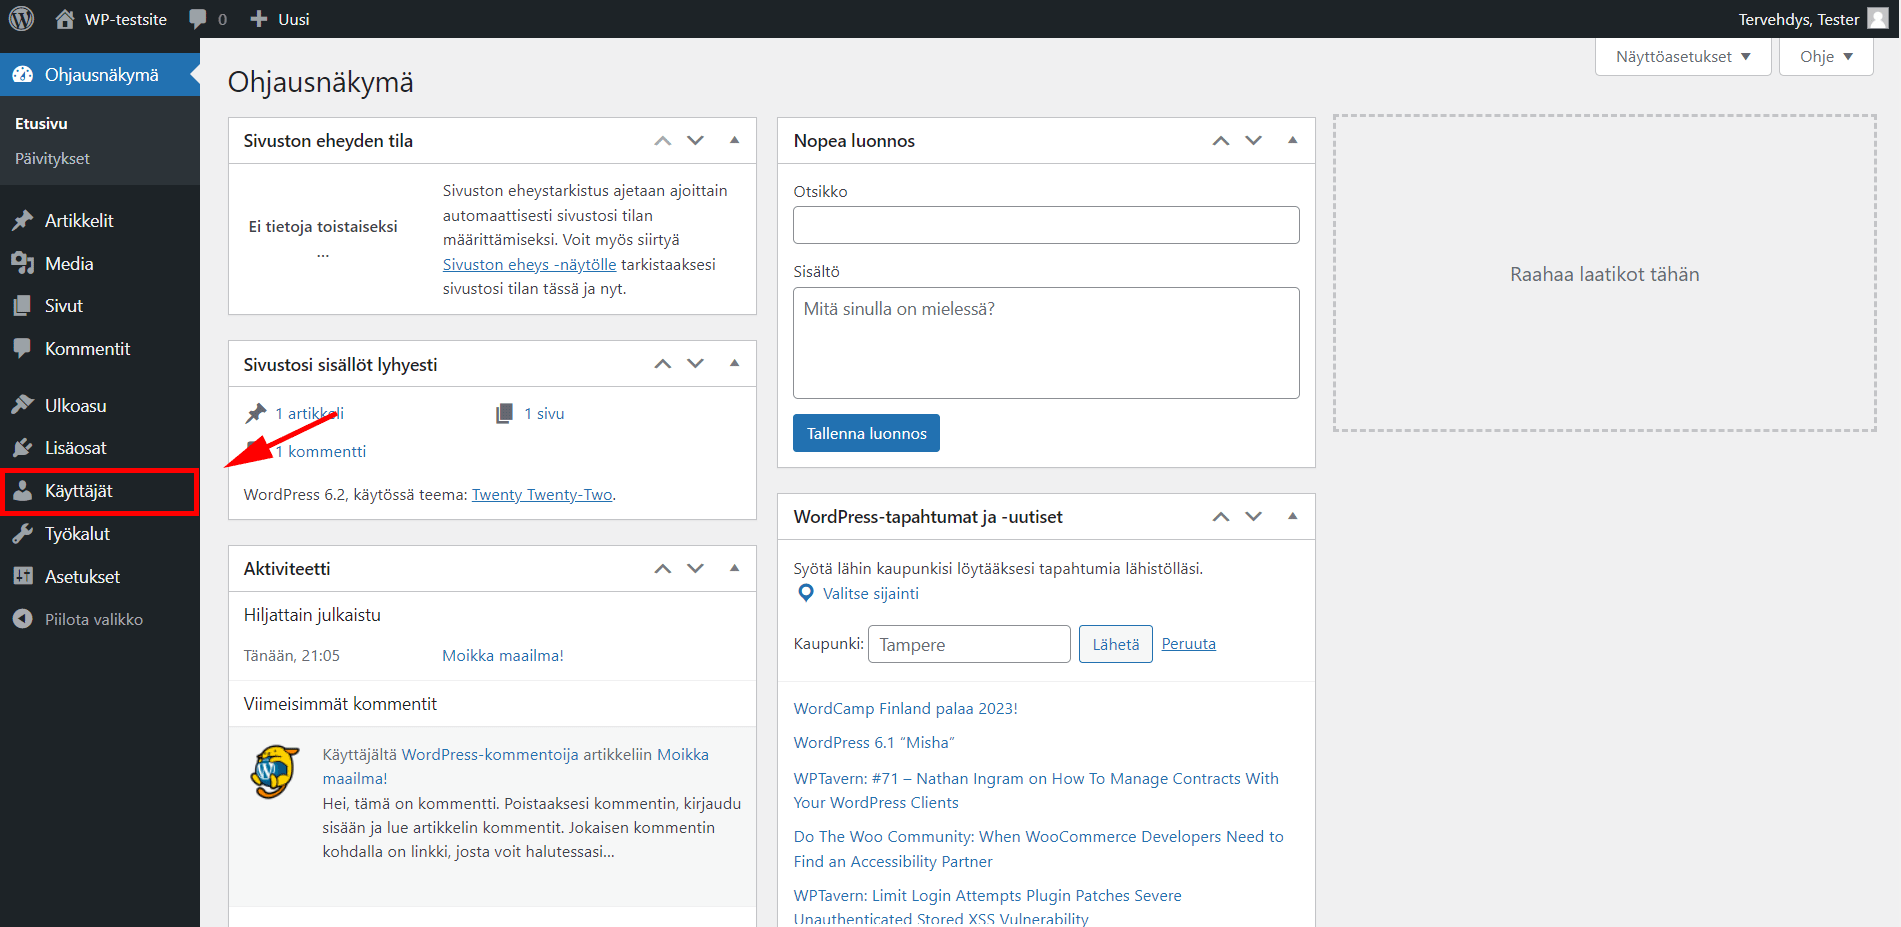Move WordPress-tapahtumat ja -uutiset widget up
This screenshot has height=927, width=1901.
[1221, 517]
